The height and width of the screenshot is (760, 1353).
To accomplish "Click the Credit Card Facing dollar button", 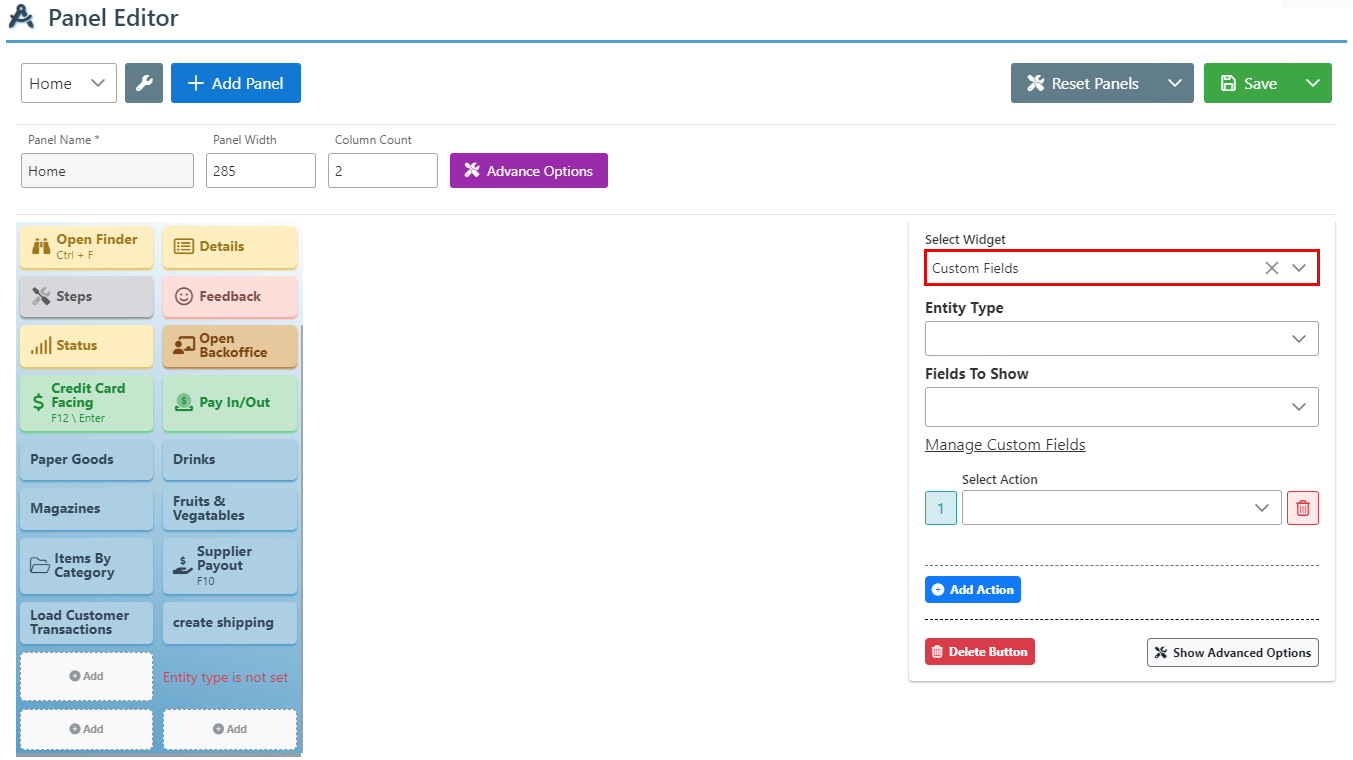I will tap(86, 402).
